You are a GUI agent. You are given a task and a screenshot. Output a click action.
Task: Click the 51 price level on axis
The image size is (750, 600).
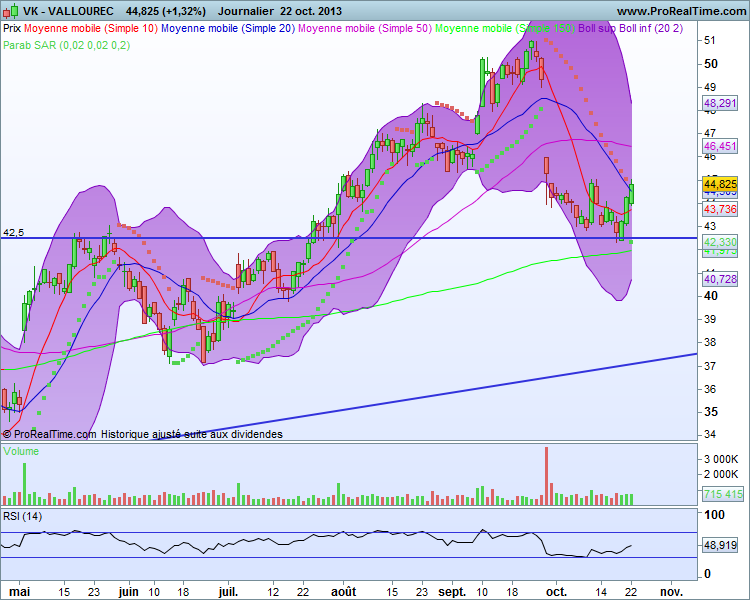(x=710, y=40)
